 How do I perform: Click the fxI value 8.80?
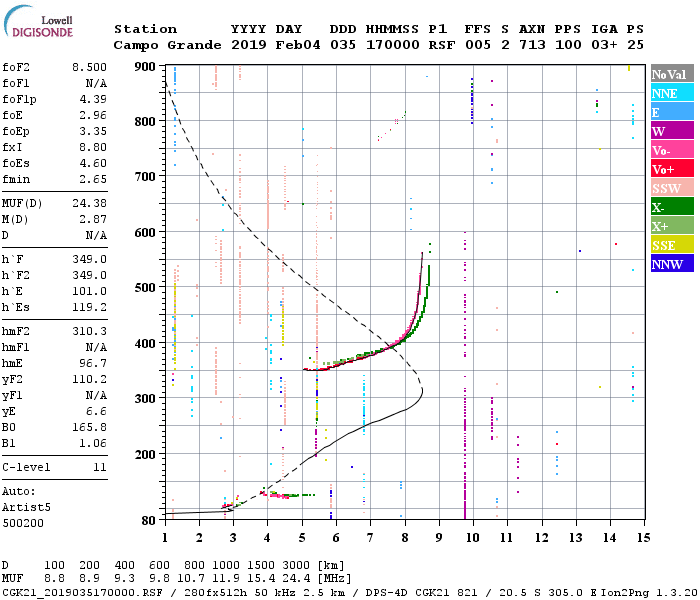[93, 147]
